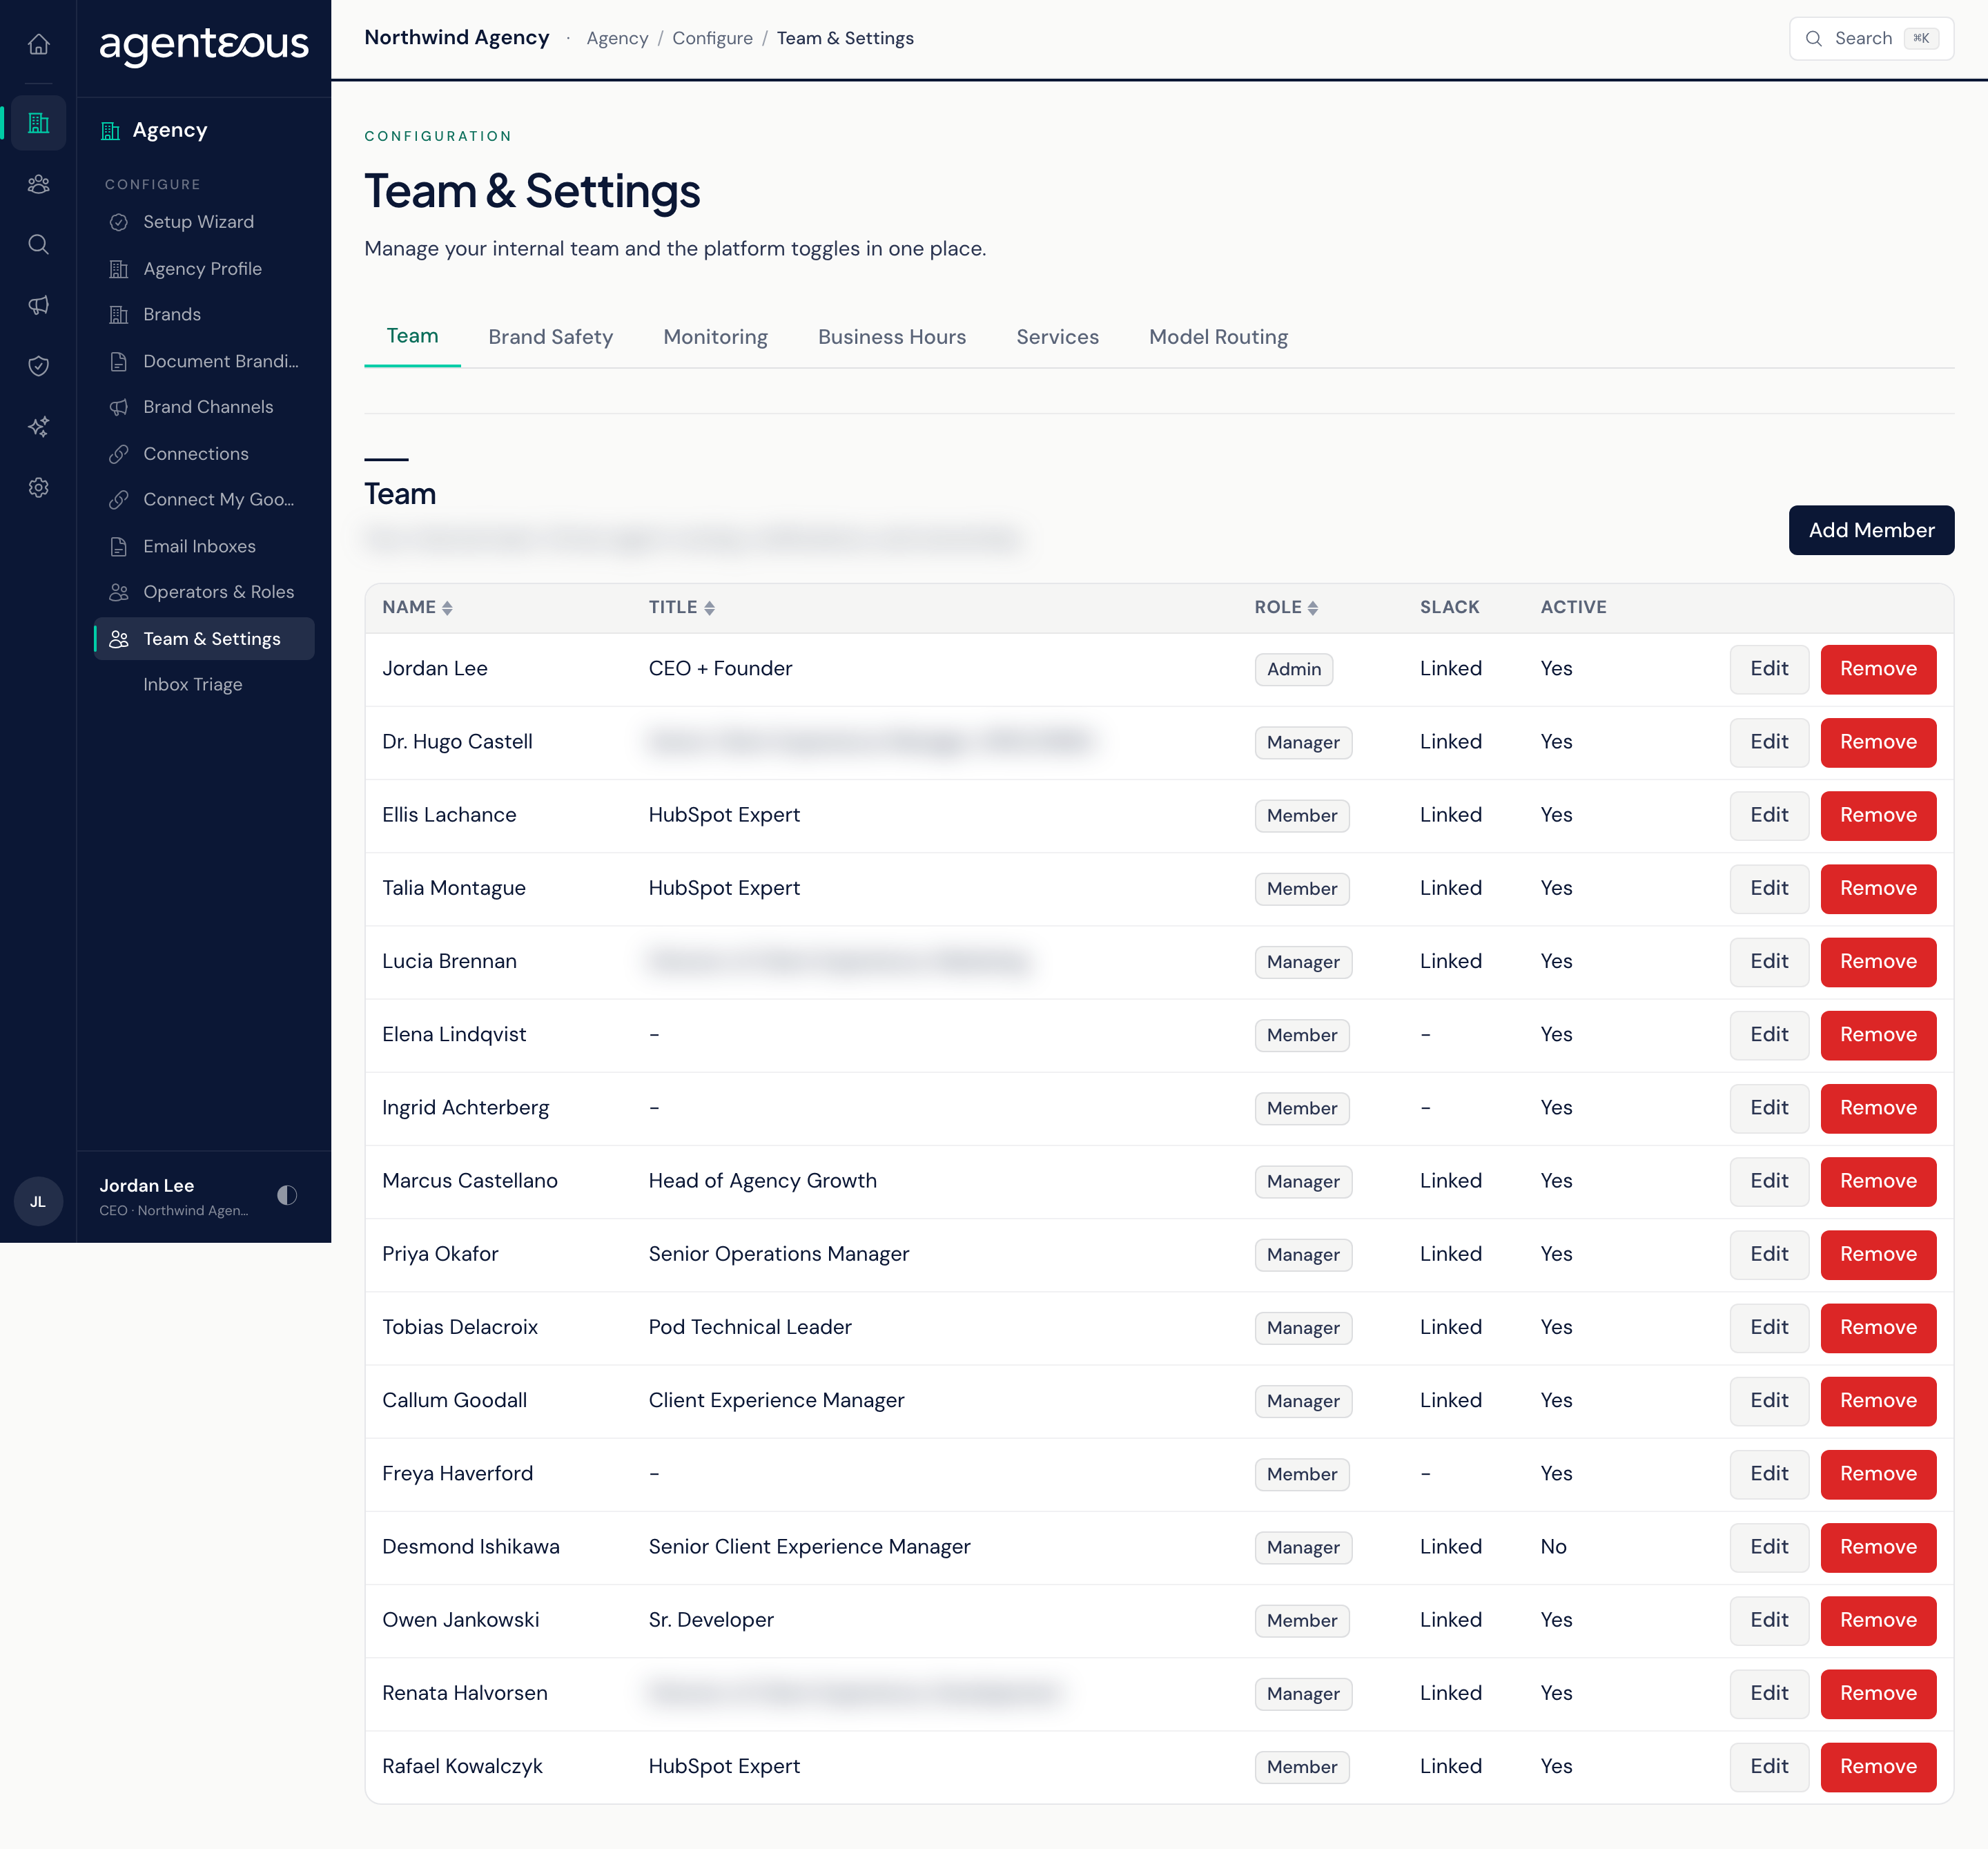This screenshot has width=1988, height=1849.
Task: Remove Renata Halvorsen from team
Action: click(1878, 1694)
